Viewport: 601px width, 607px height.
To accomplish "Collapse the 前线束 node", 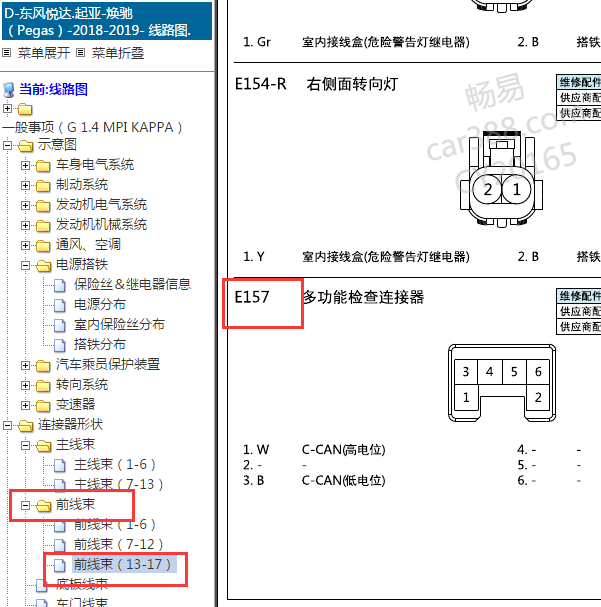I will [26, 505].
